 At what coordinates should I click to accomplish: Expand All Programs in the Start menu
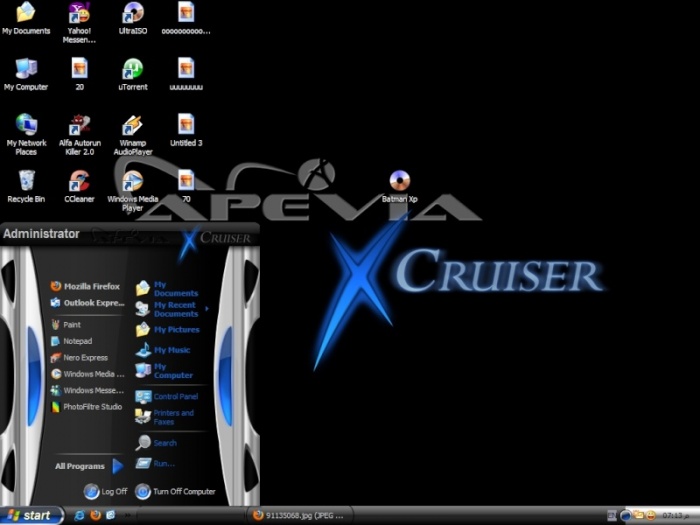click(x=89, y=466)
